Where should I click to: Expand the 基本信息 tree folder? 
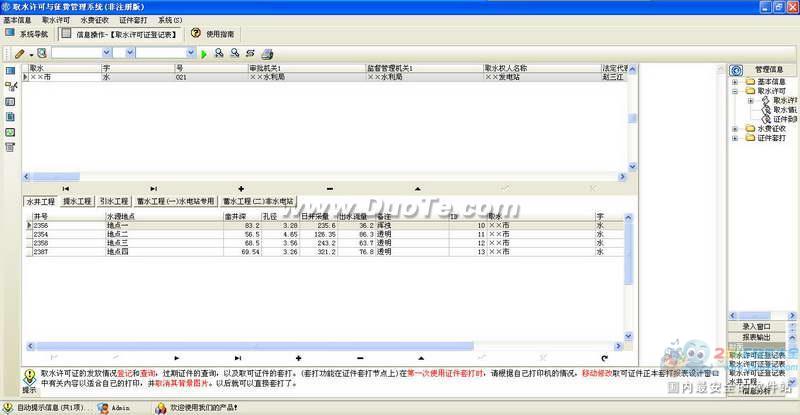pos(735,82)
